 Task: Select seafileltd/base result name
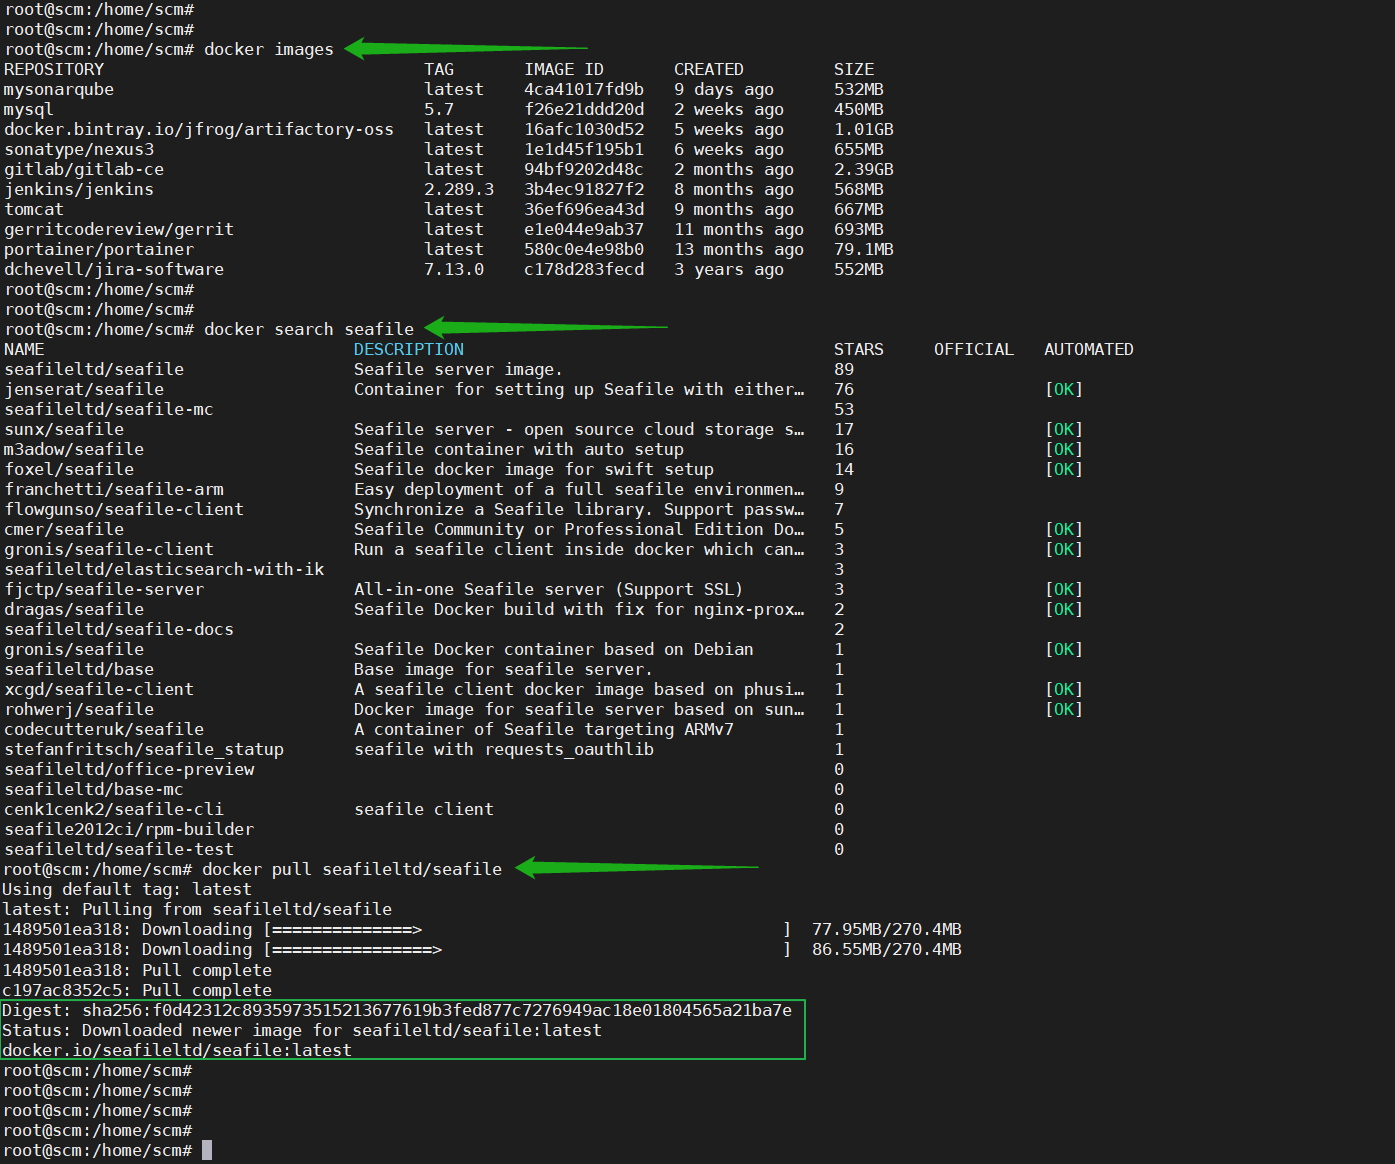pyautogui.click(x=79, y=669)
